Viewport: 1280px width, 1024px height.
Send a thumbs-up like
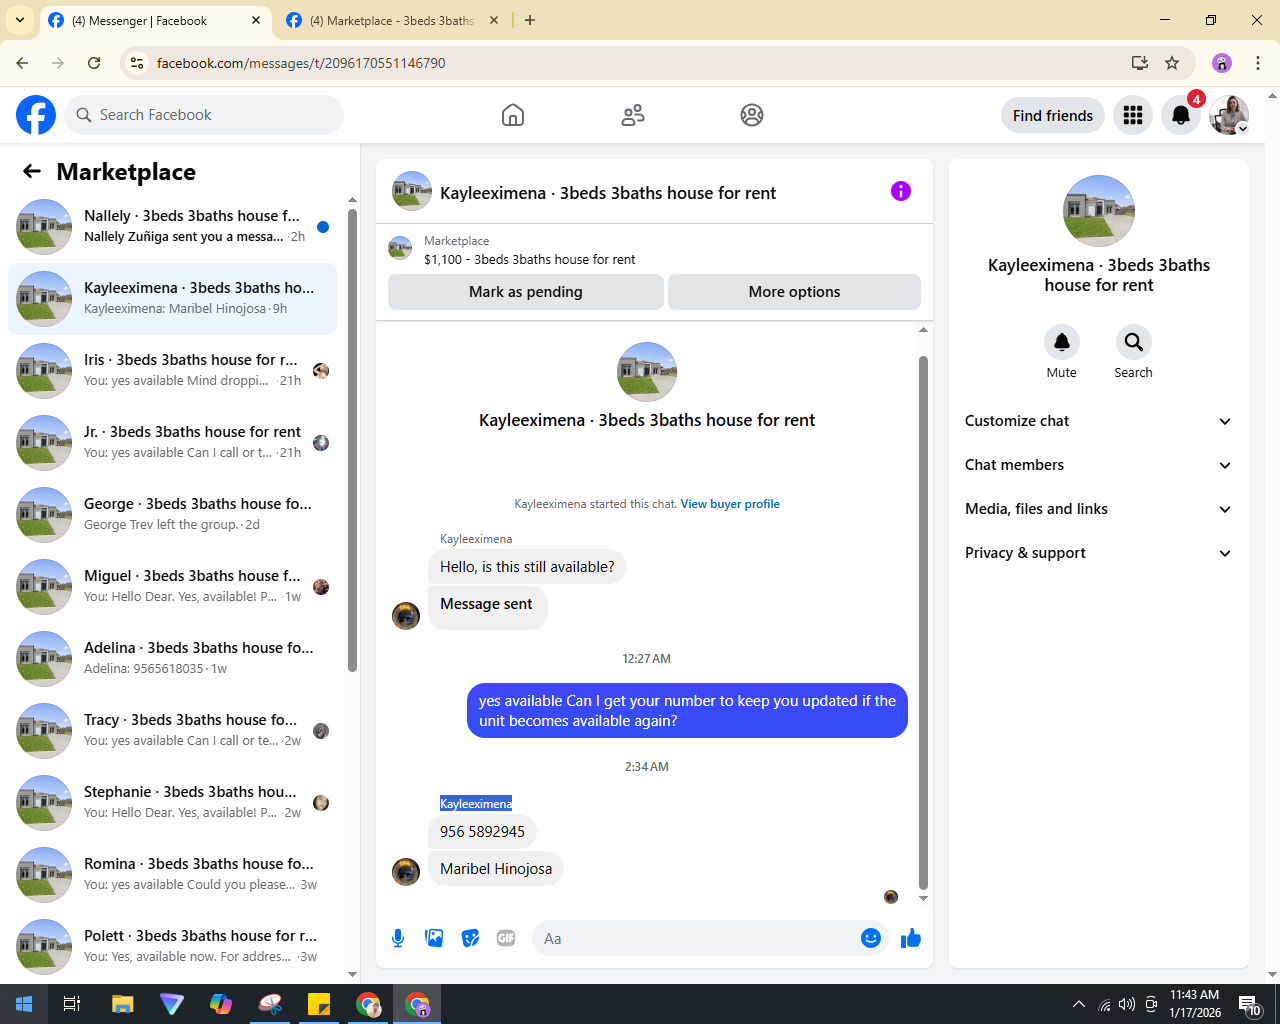click(911, 938)
